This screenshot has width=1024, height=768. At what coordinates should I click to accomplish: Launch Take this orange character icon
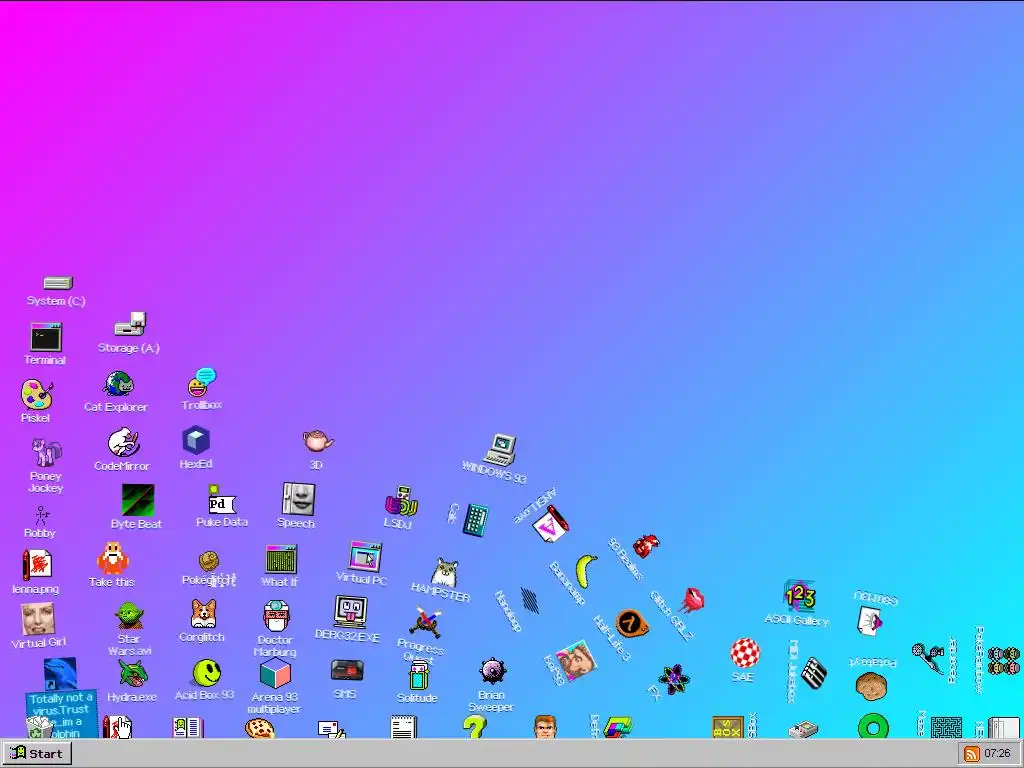point(112,558)
